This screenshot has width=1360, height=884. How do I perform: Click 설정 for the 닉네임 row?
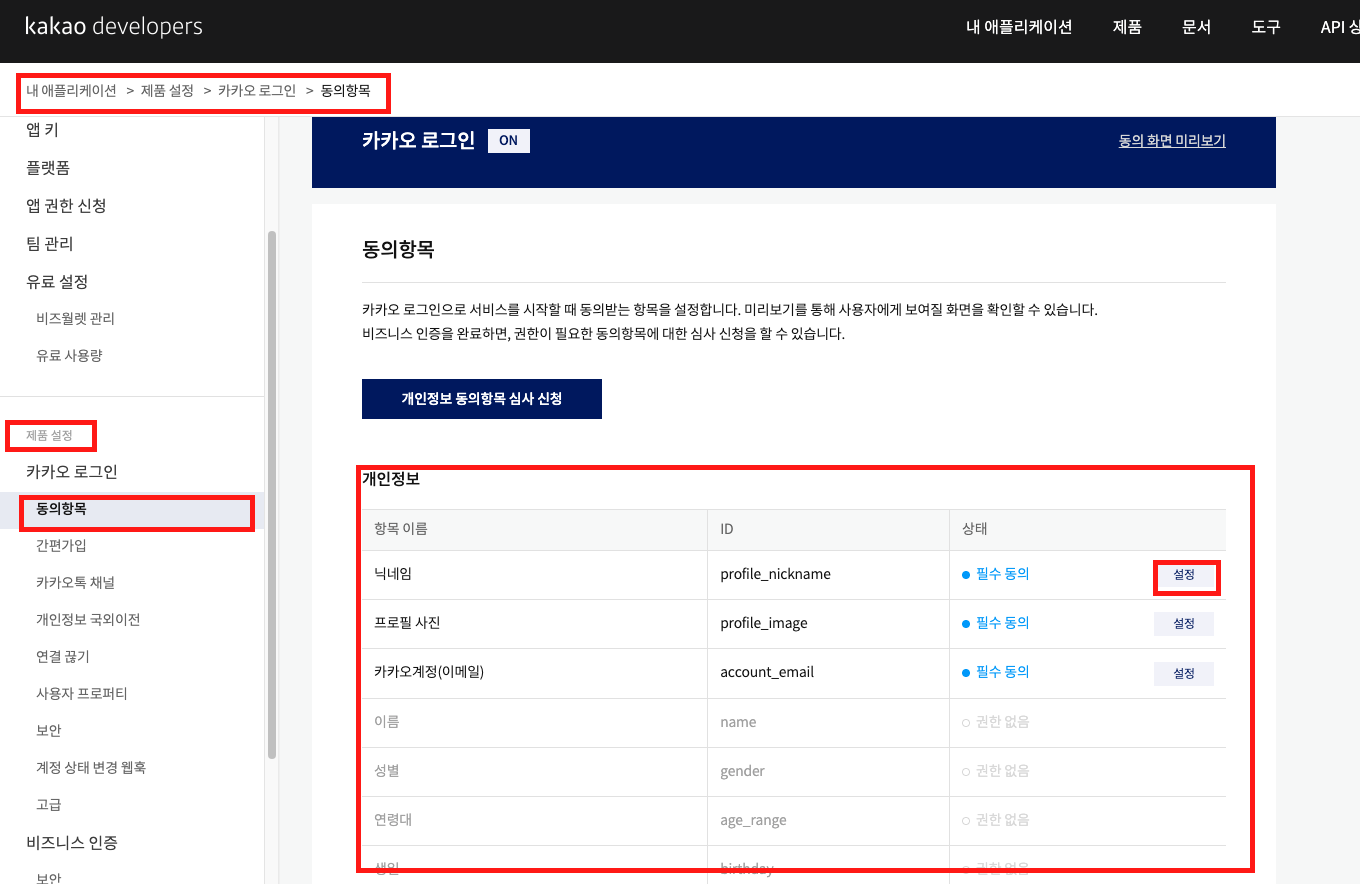pyautogui.click(x=1184, y=575)
